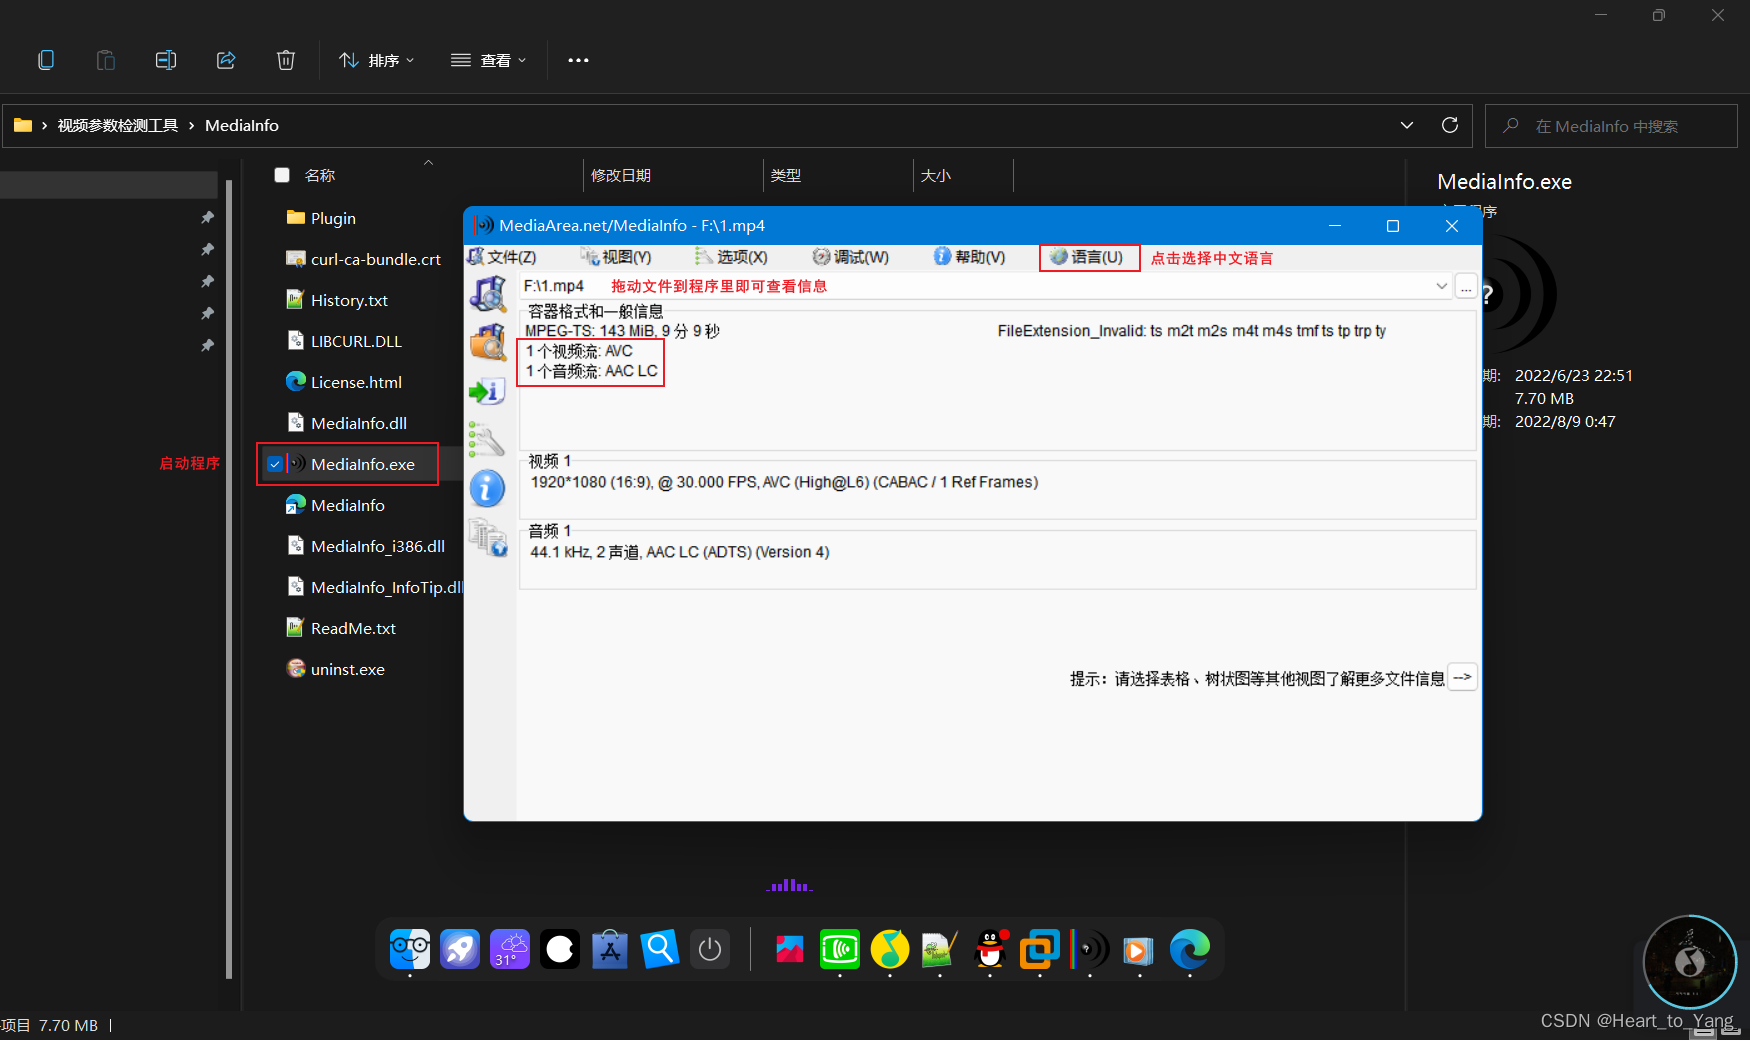
Task: Select the ReadMe.txt file
Action: (341, 628)
